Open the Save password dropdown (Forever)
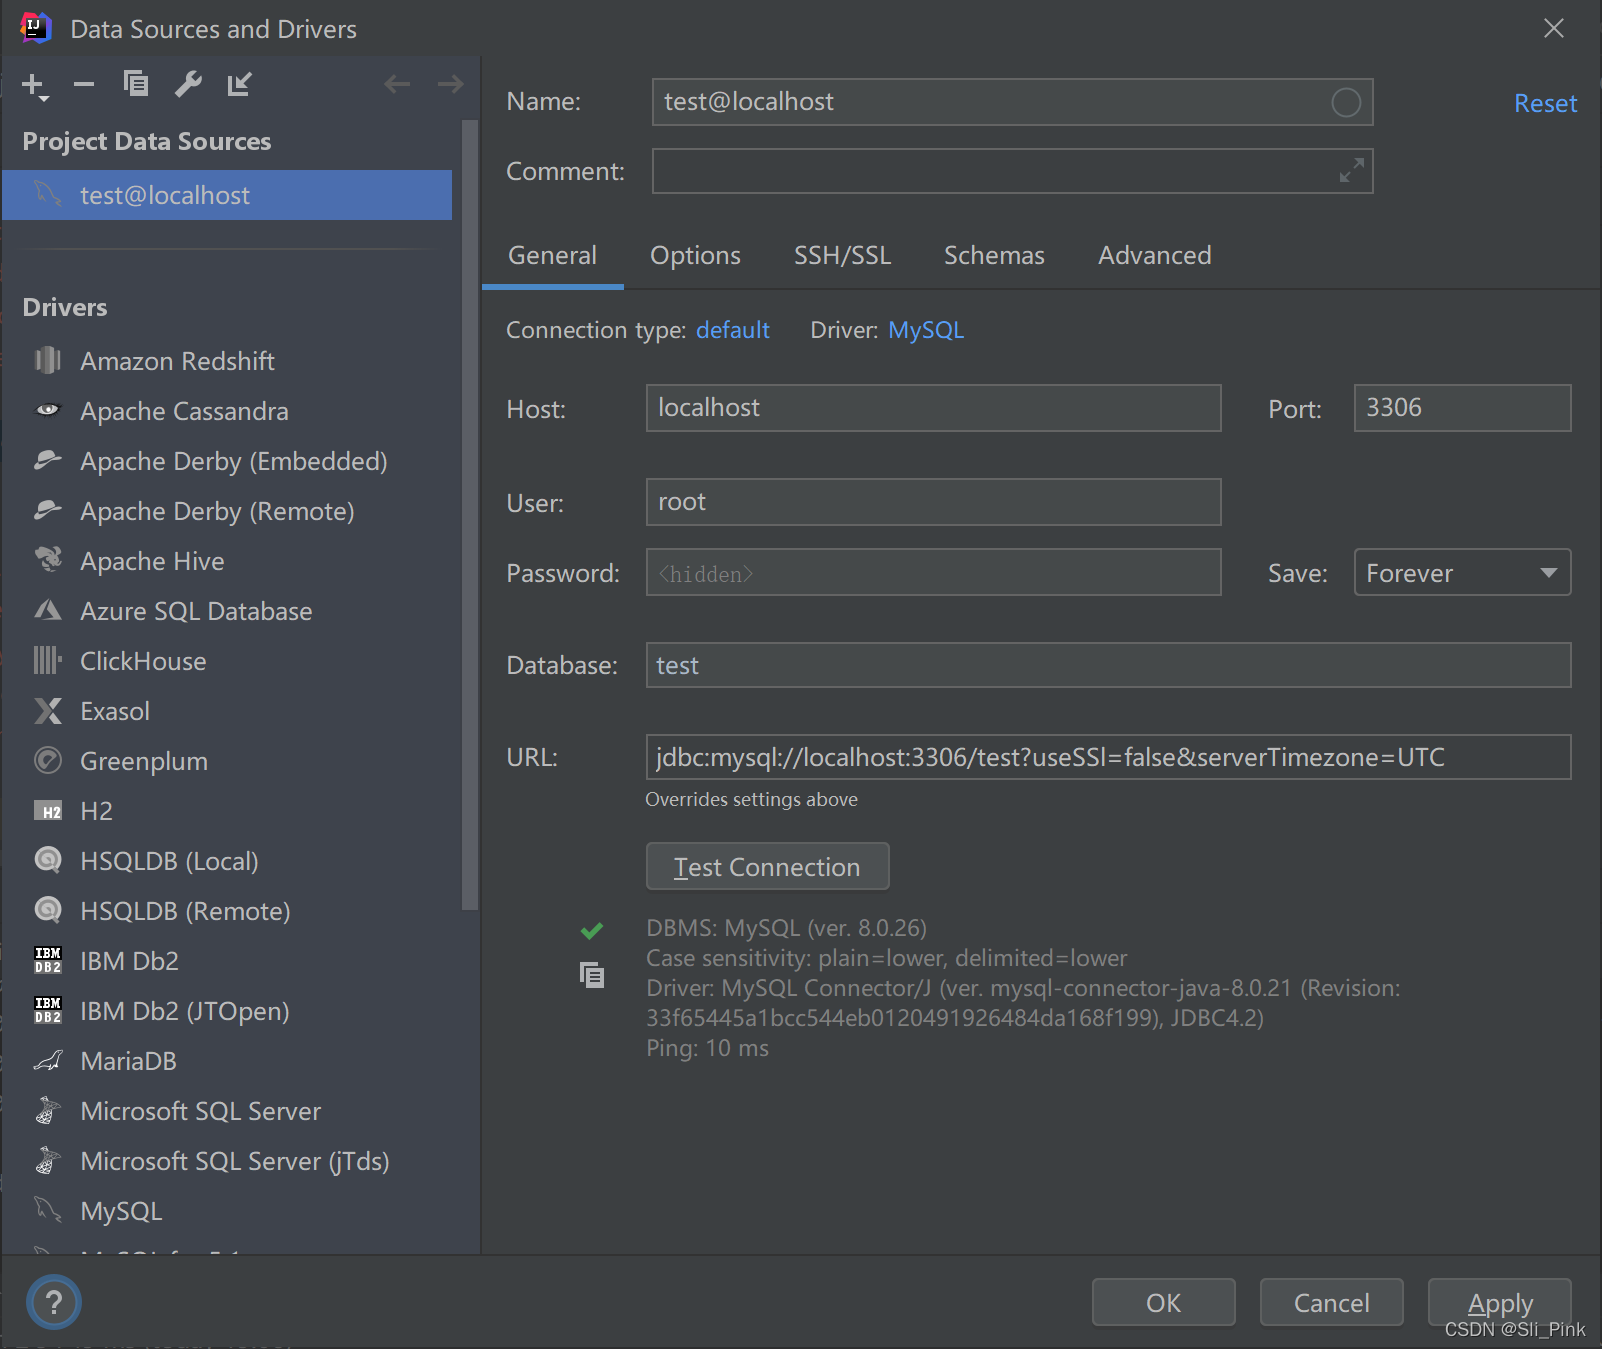The width and height of the screenshot is (1602, 1349). tap(1462, 573)
